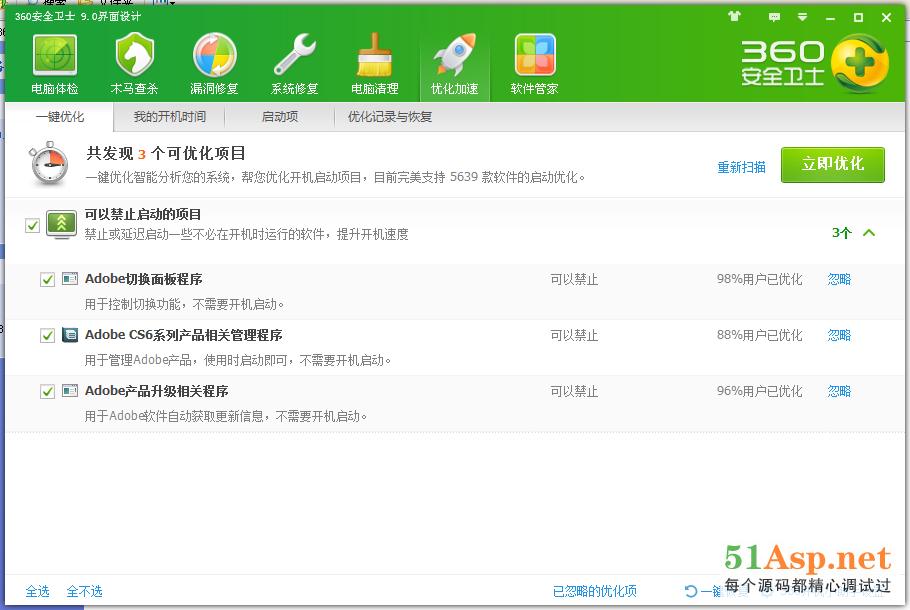Click the 可以禁止启动的项目 group heading
This screenshot has height=610, width=910.
(143, 214)
